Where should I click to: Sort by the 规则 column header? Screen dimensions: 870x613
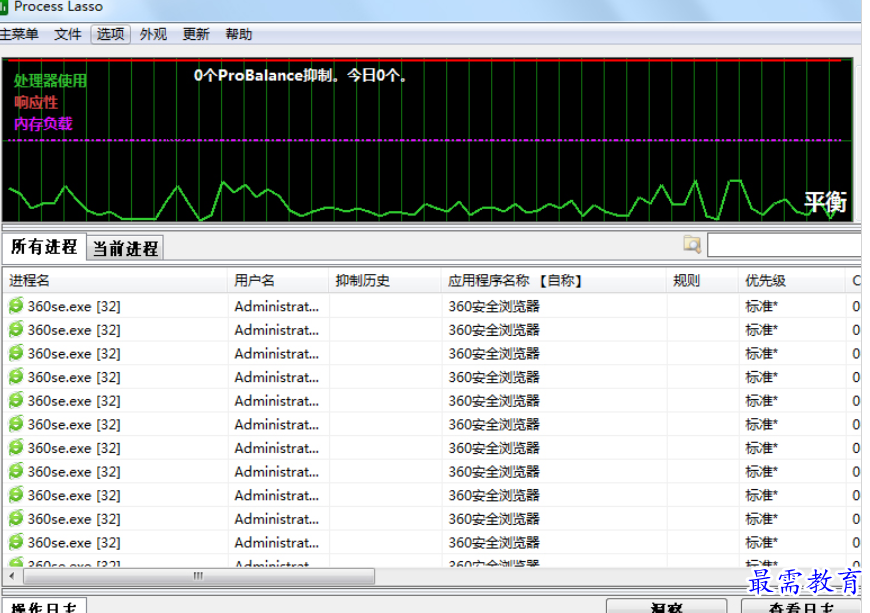[702, 281]
